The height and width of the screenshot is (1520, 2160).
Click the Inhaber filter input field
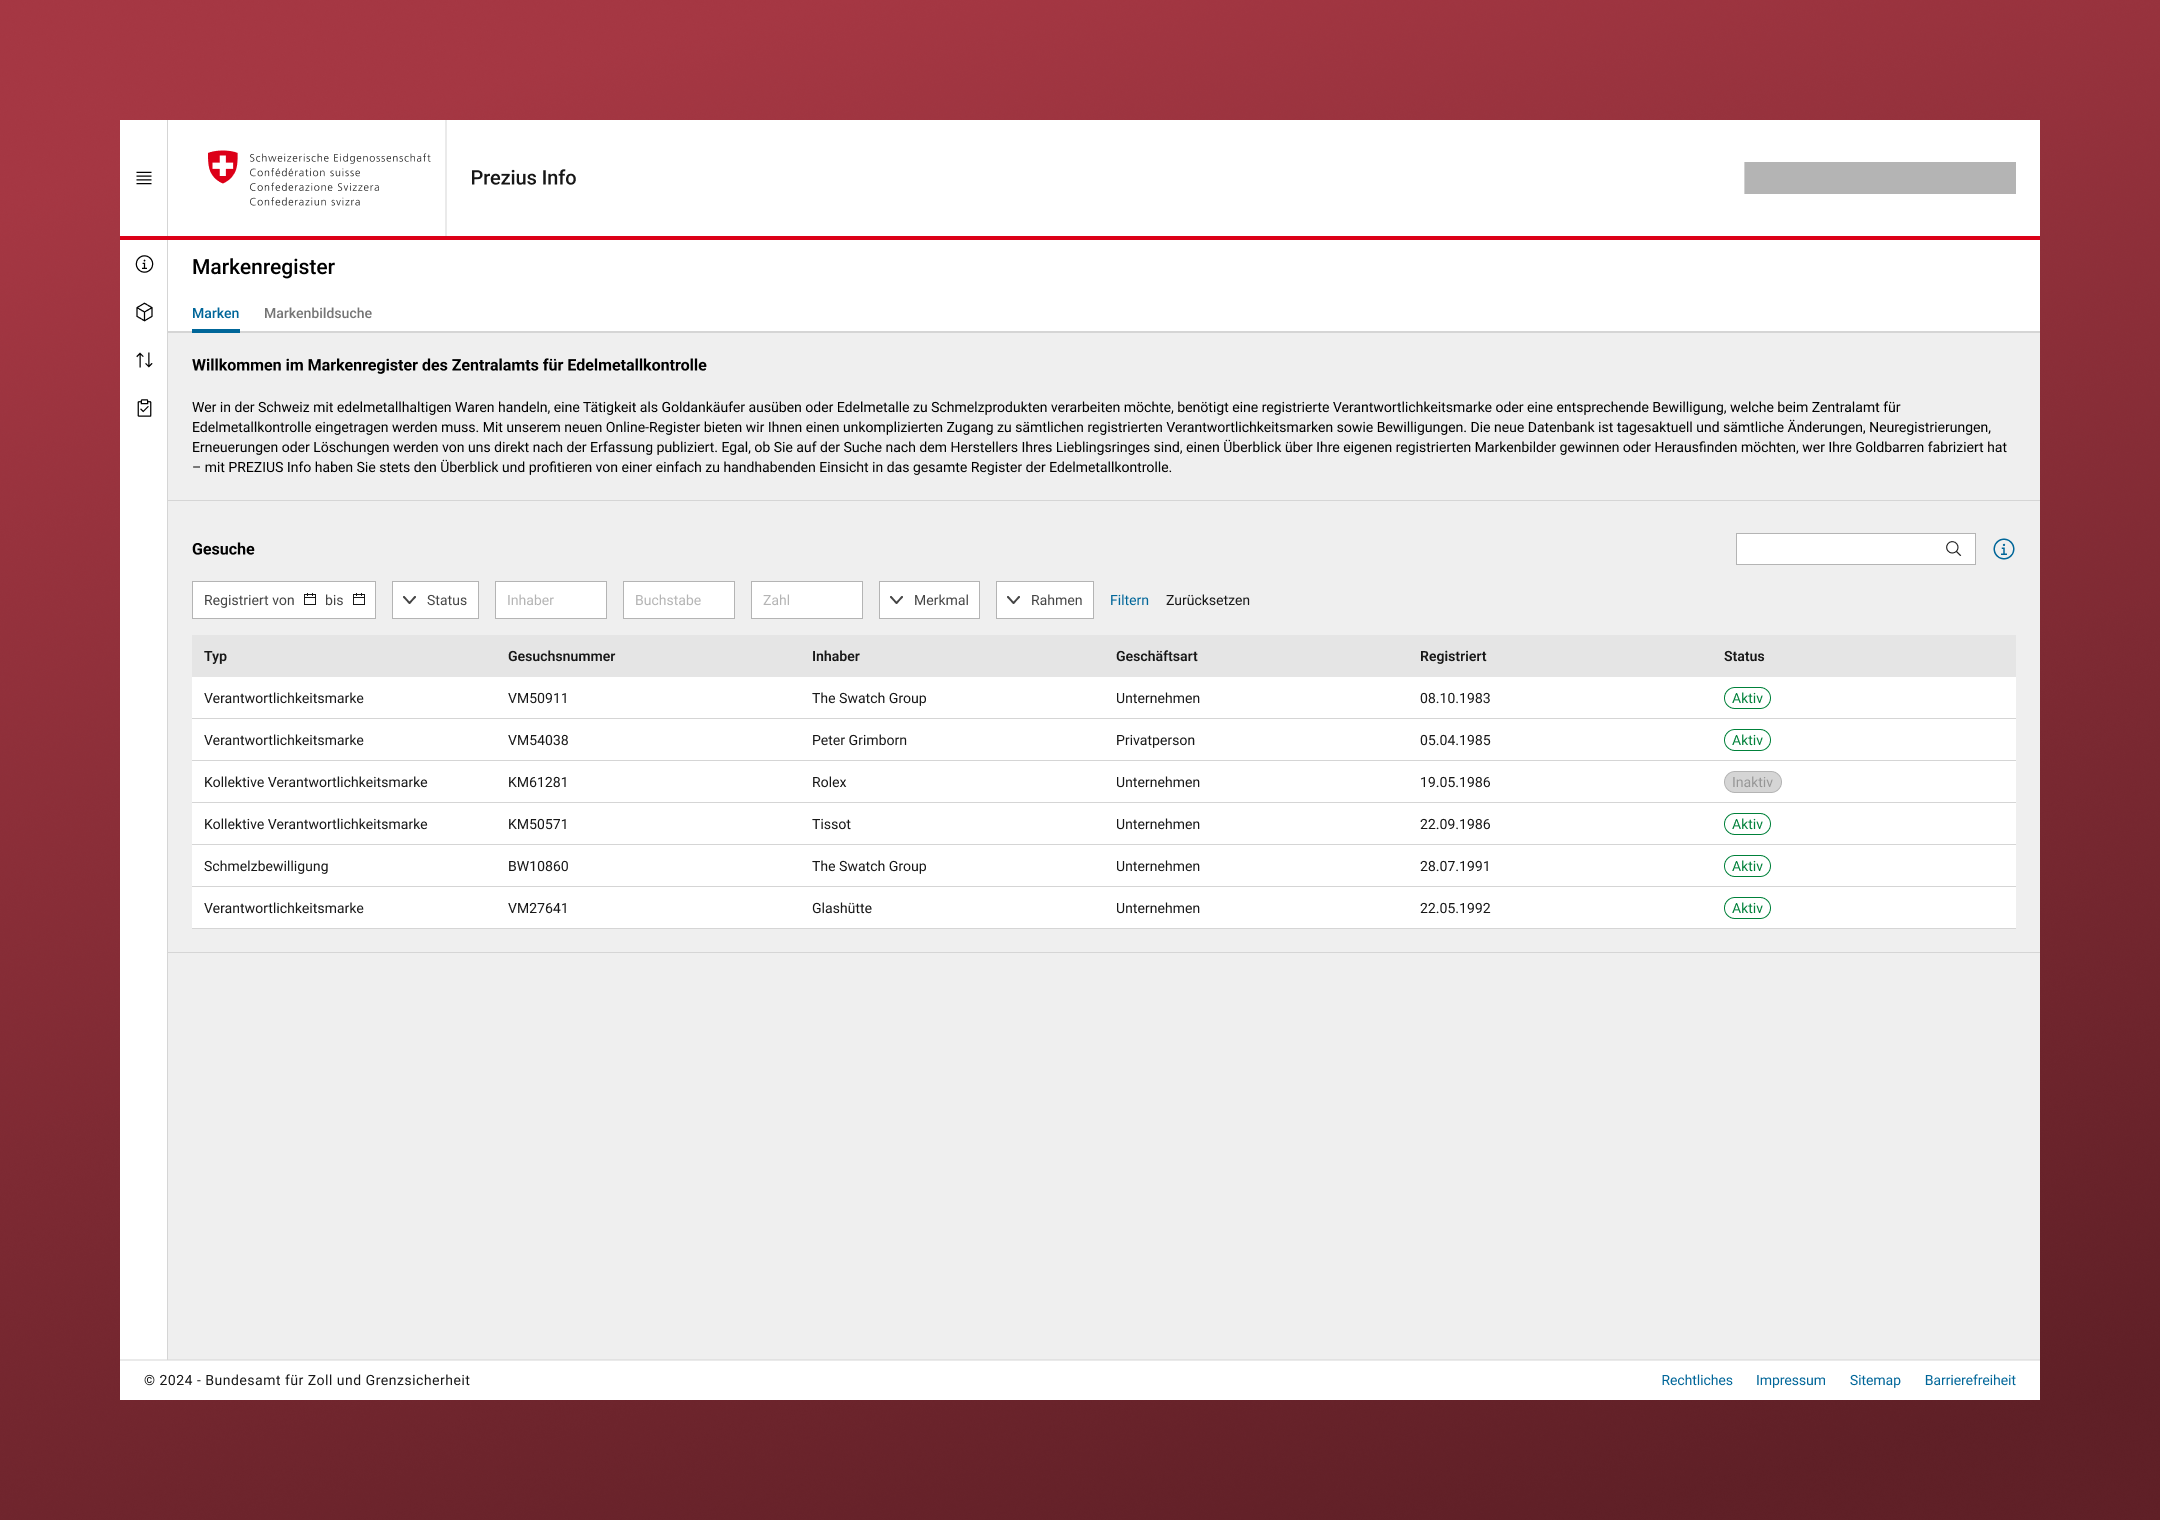550,600
